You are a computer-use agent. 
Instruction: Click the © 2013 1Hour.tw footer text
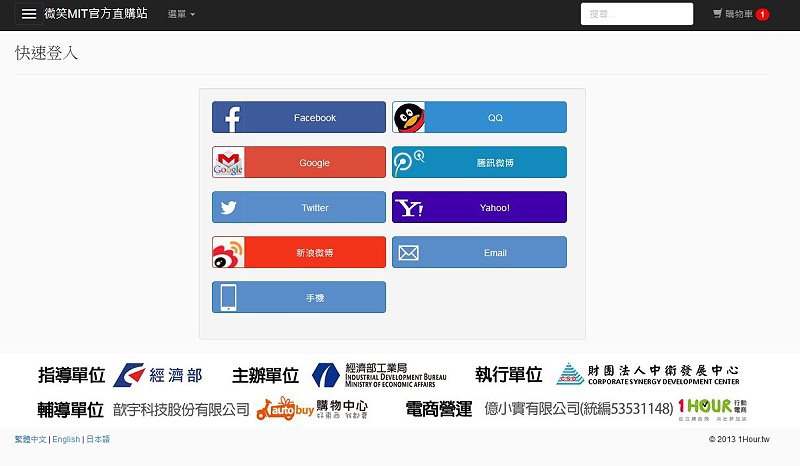[x=739, y=439]
